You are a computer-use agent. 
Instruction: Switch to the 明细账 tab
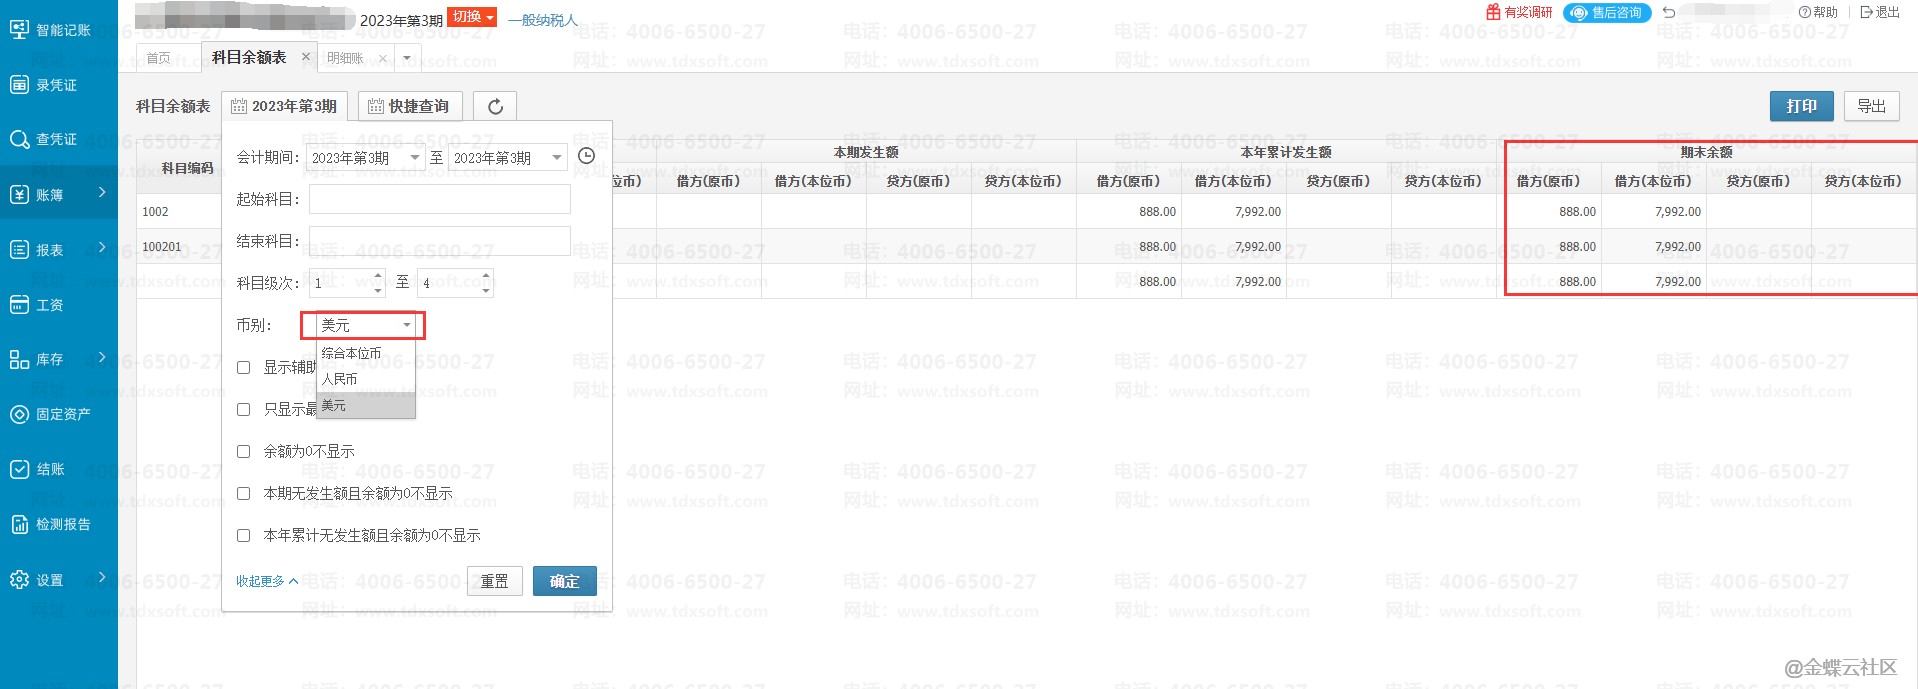coord(346,58)
